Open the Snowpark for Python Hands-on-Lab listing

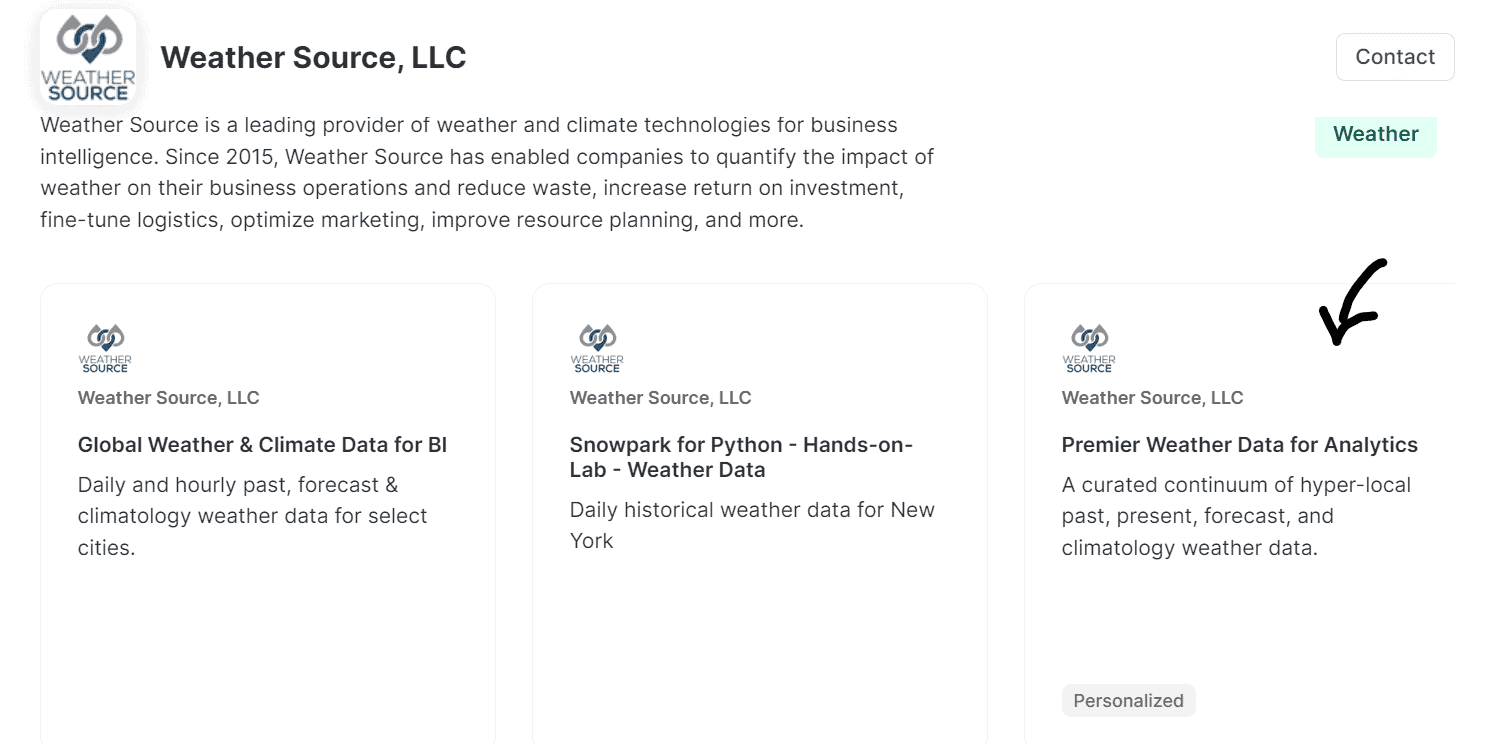point(741,457)
